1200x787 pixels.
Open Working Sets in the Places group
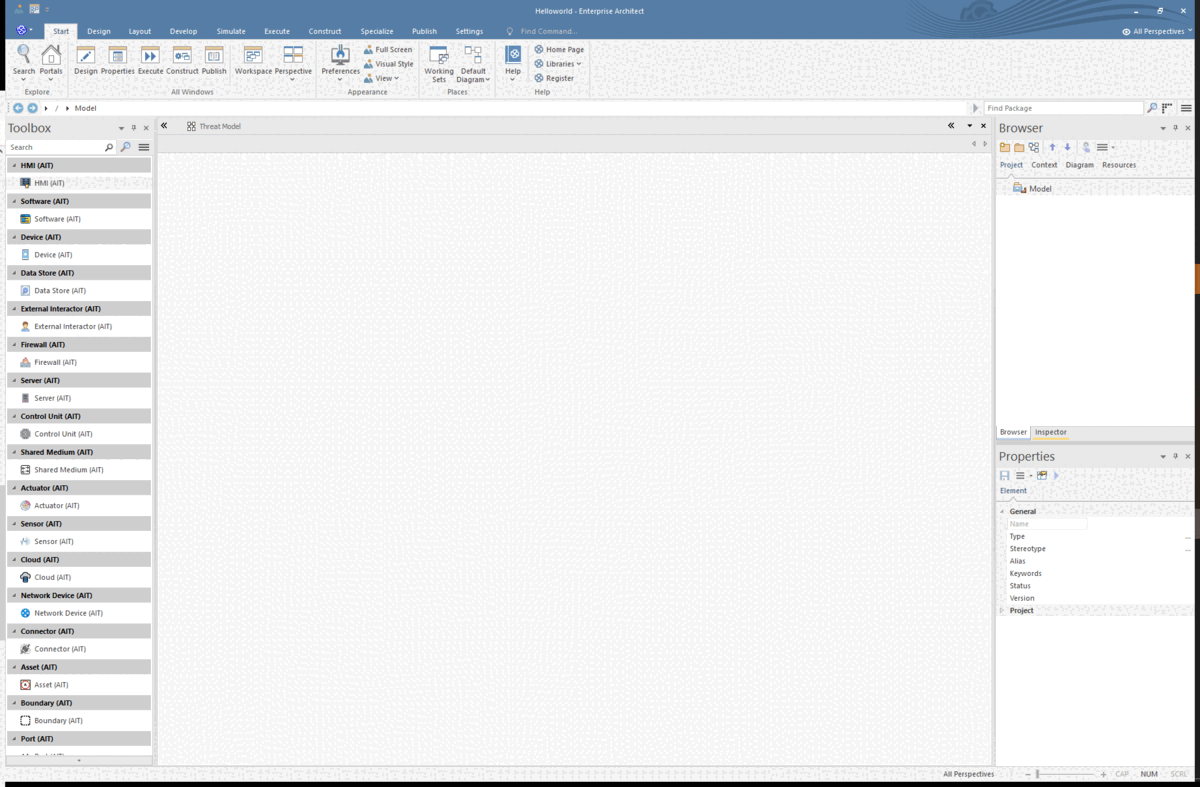coord(438,62)
